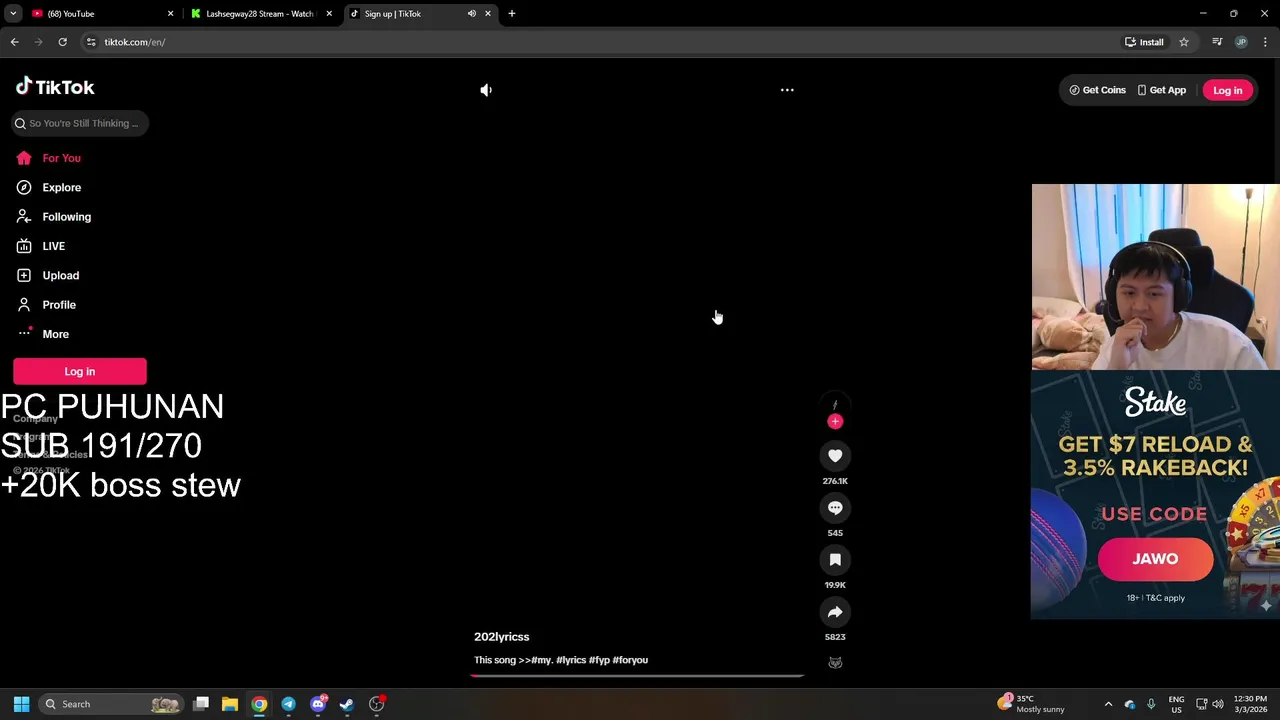Viewport: 1280px width, 720px height.
Task: Mute the TikTok tab via its speaker icon
Action: click(x=472, y=14)
